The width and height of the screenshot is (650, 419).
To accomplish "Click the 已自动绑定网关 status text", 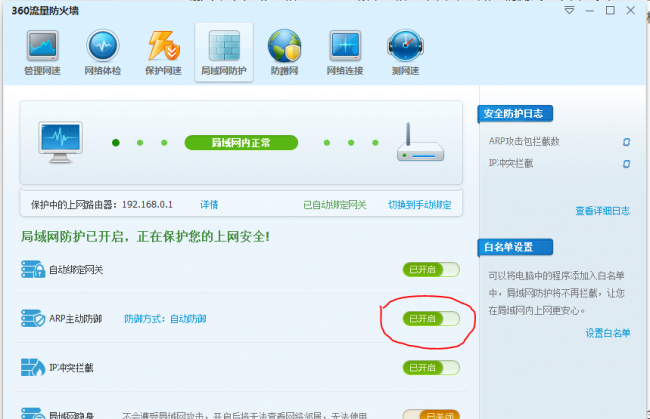I will pos(335,205).
